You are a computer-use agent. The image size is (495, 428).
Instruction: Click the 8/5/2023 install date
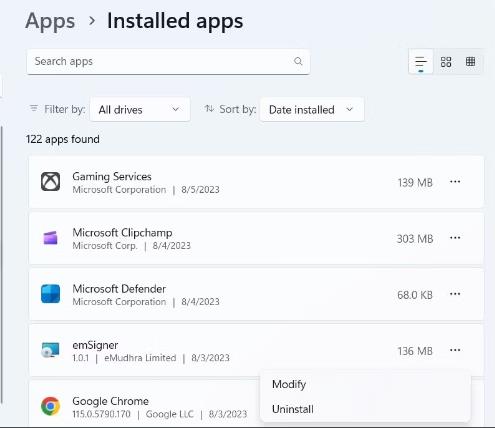click(x=200, y=190)
